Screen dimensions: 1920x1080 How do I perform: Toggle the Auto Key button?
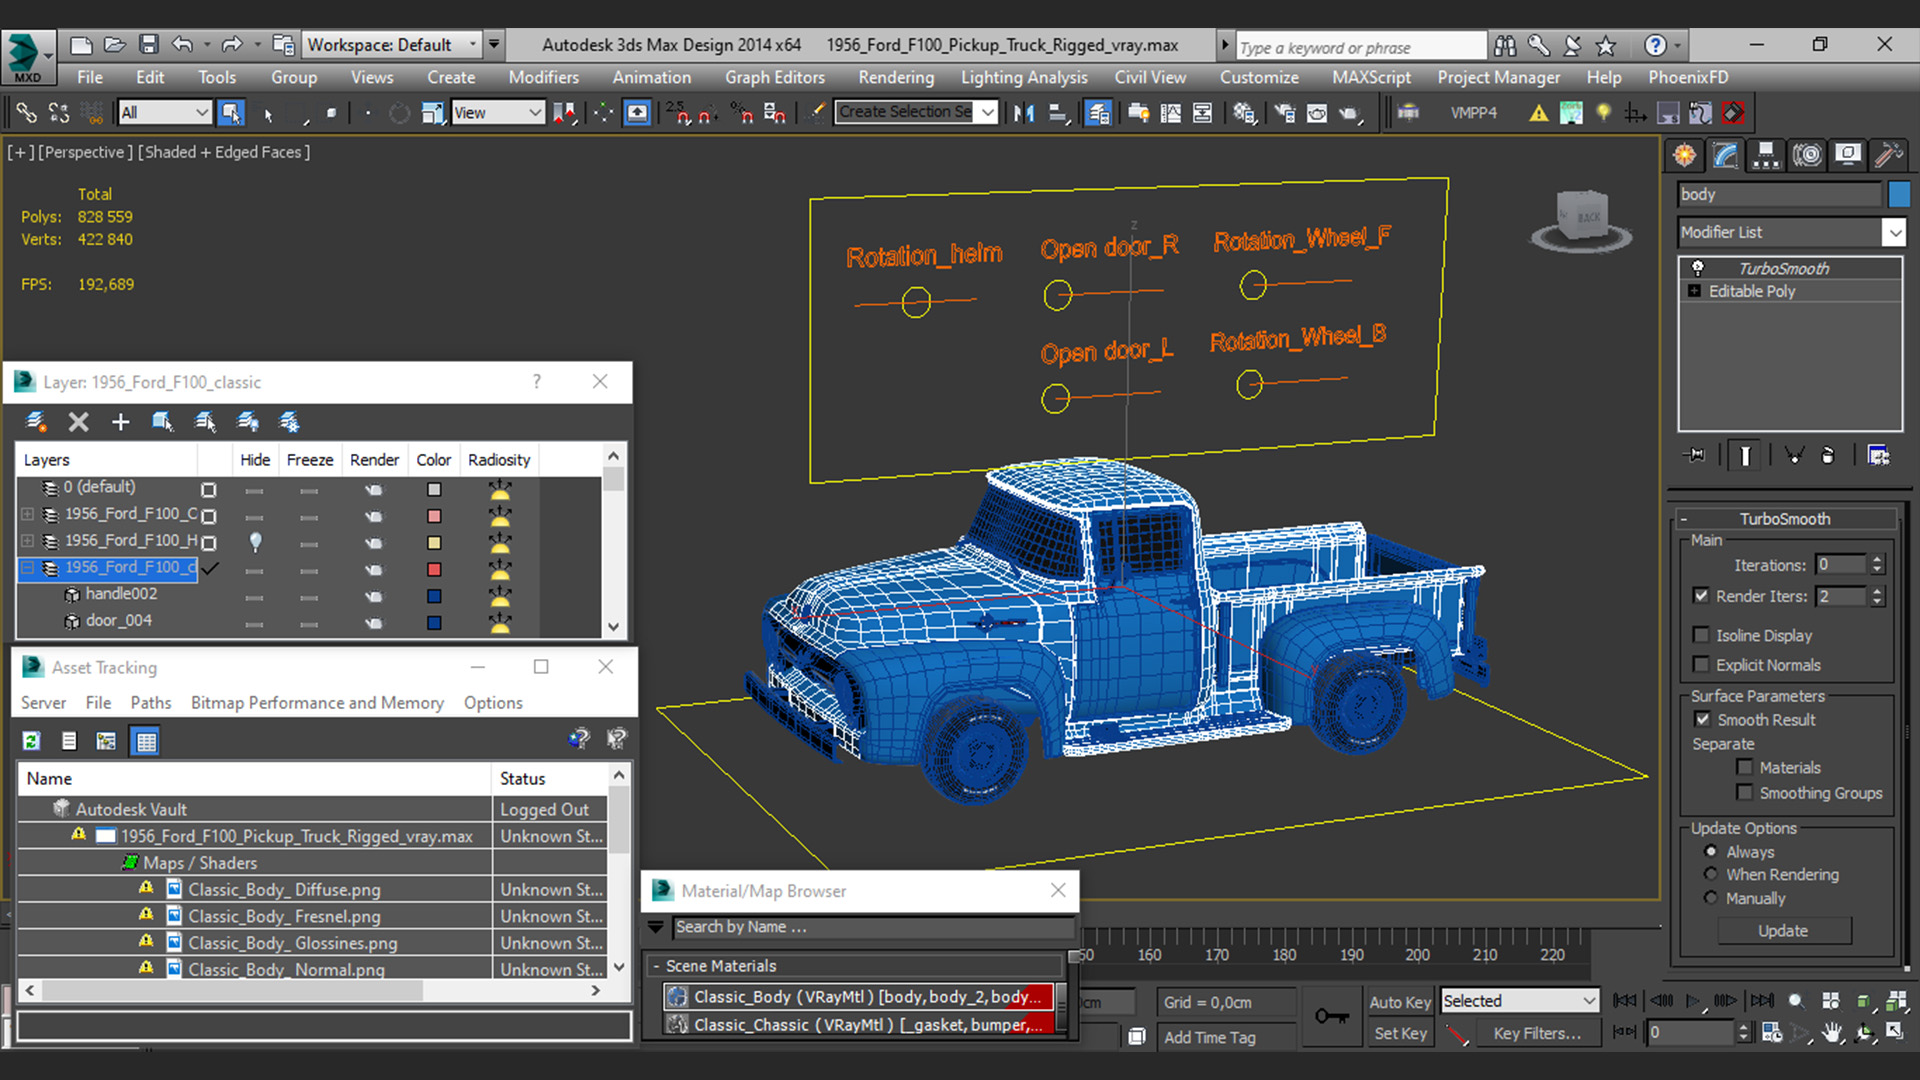point(1399,1002)
